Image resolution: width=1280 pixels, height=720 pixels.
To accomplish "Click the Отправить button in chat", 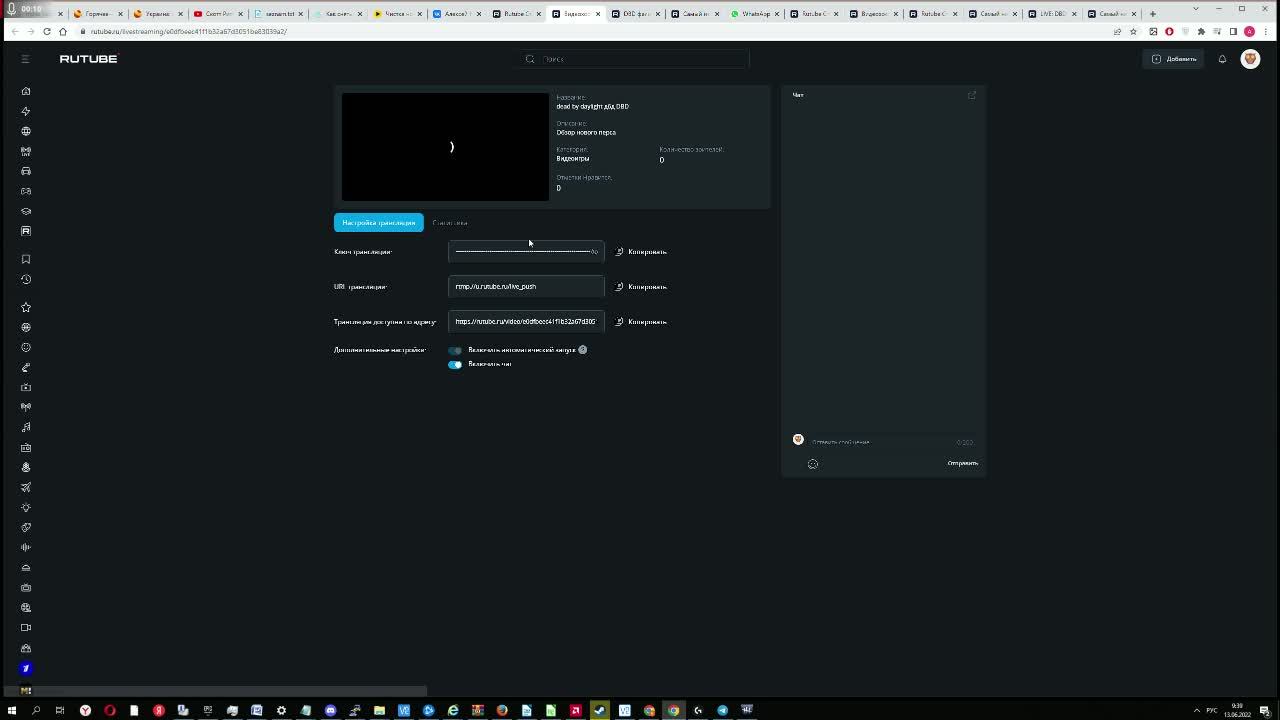I will coord(963,463).
